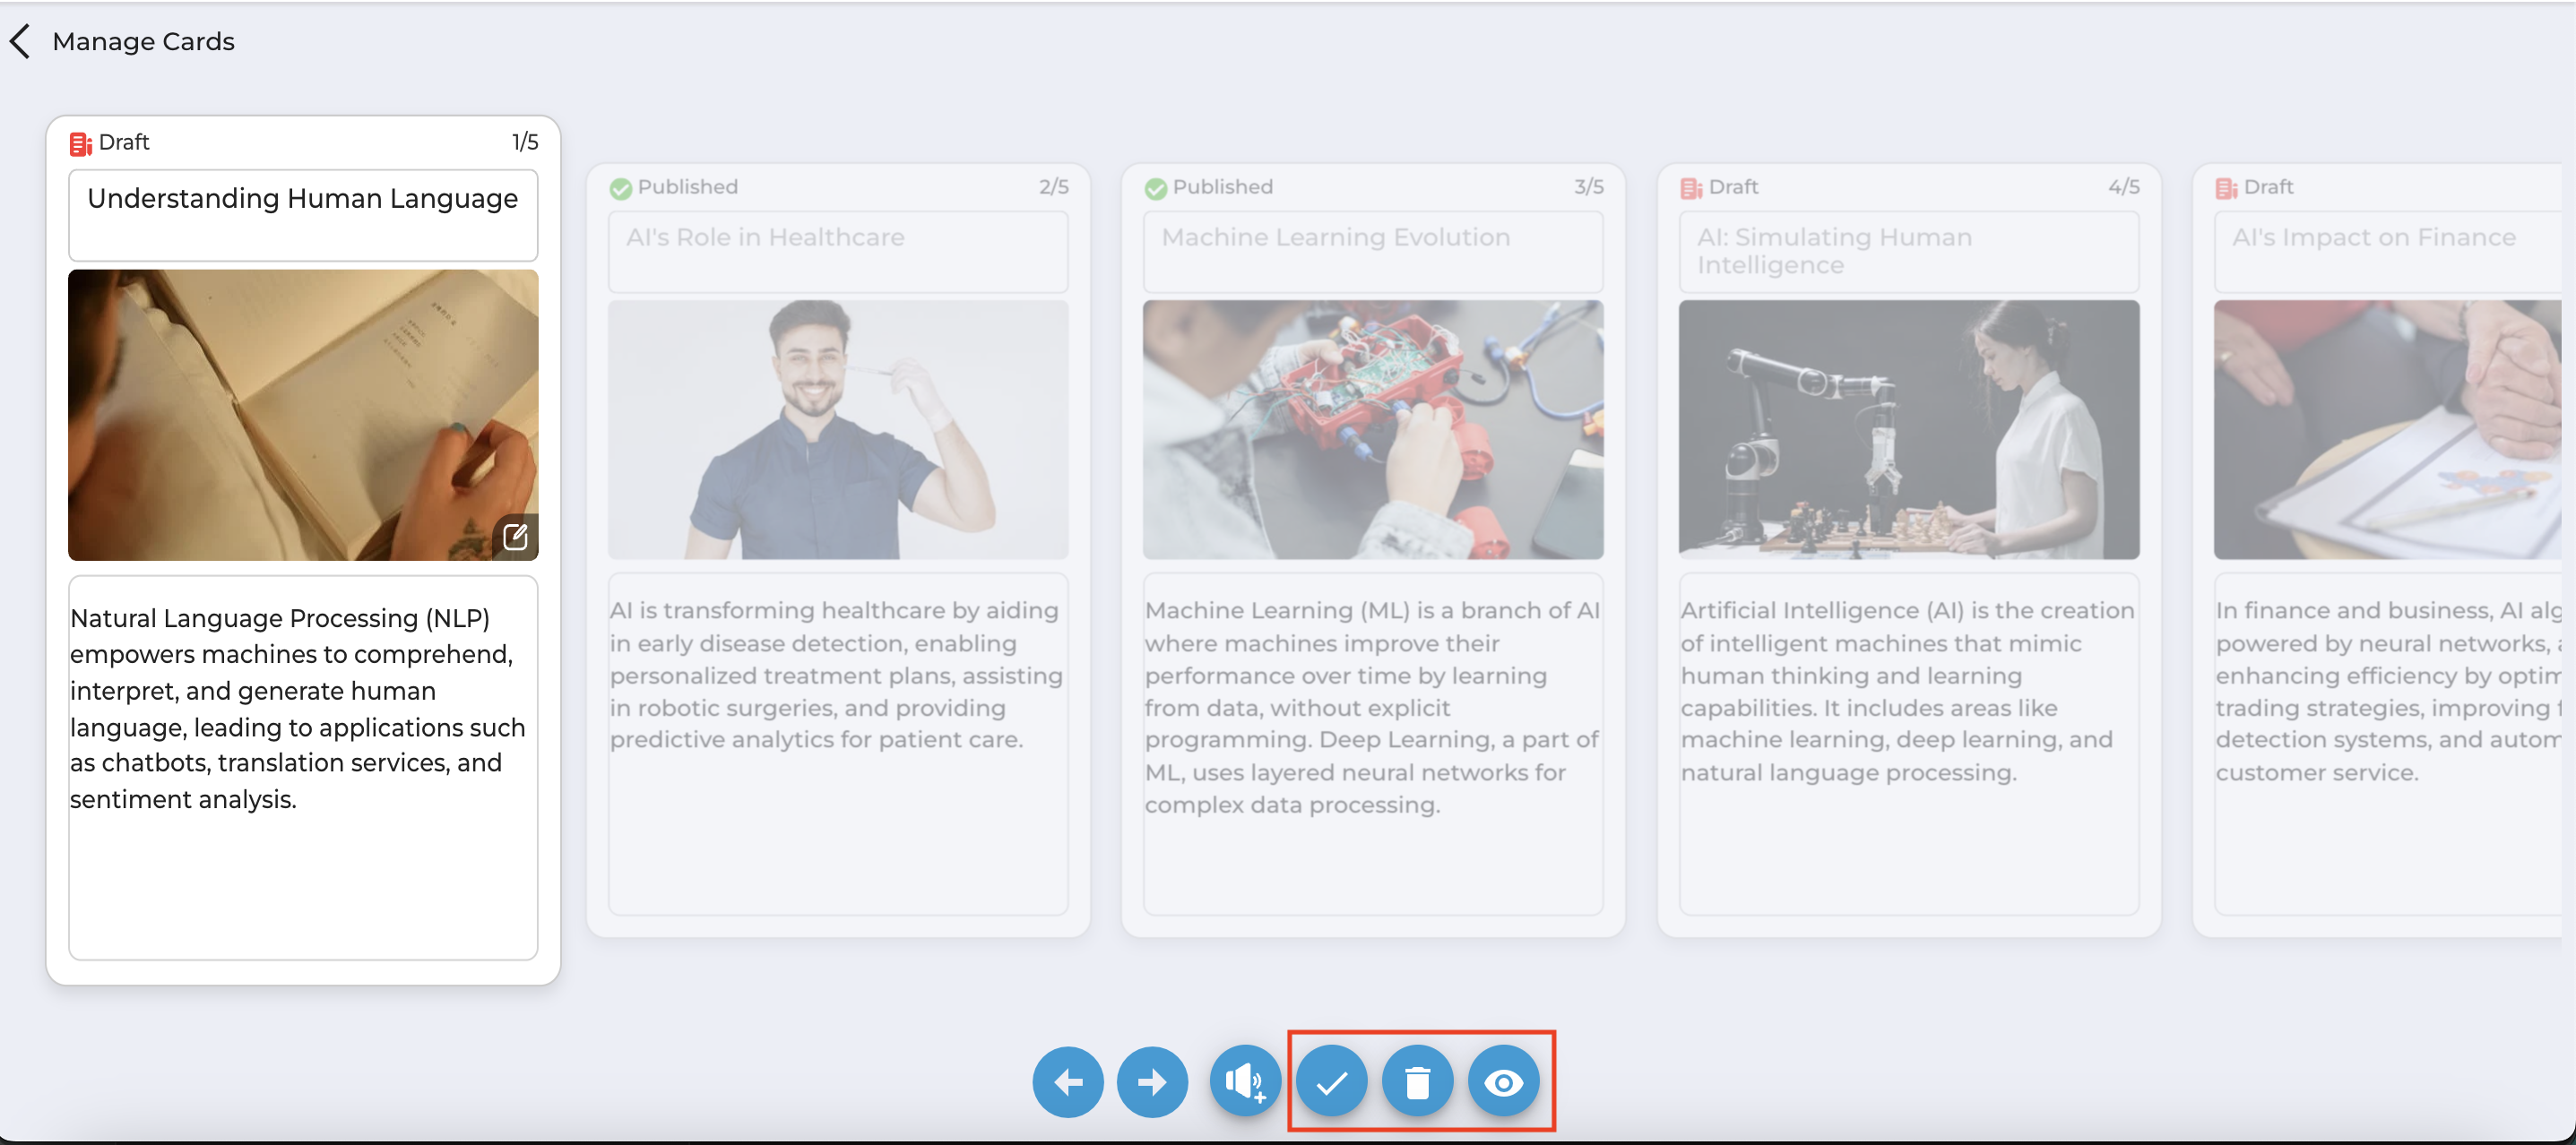The image size is (2576, 1145).
Task: Publish the card with the checkmark button
Action: tap(1331, 1081)
